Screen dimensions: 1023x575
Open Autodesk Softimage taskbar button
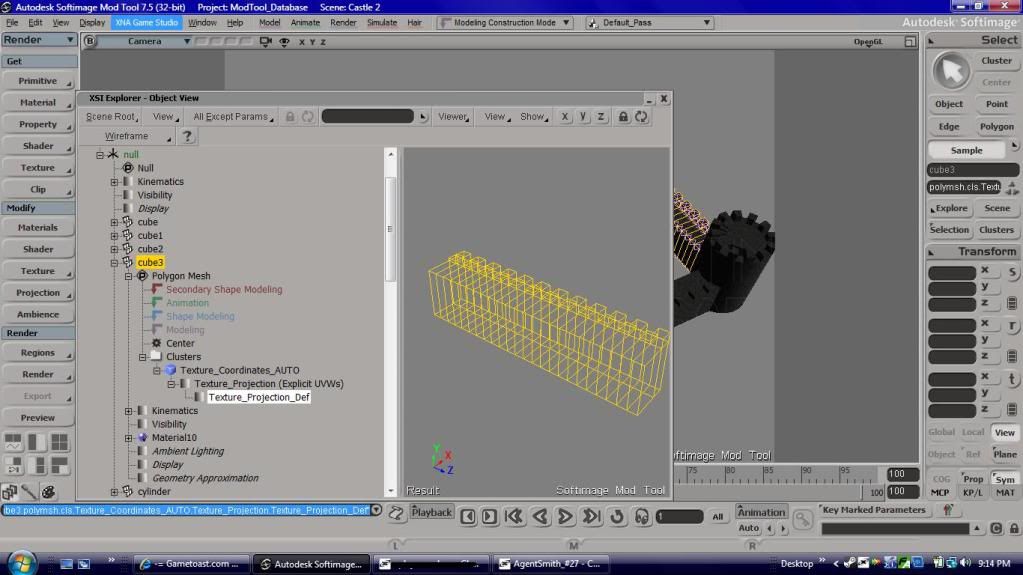[x=311, y=564]
